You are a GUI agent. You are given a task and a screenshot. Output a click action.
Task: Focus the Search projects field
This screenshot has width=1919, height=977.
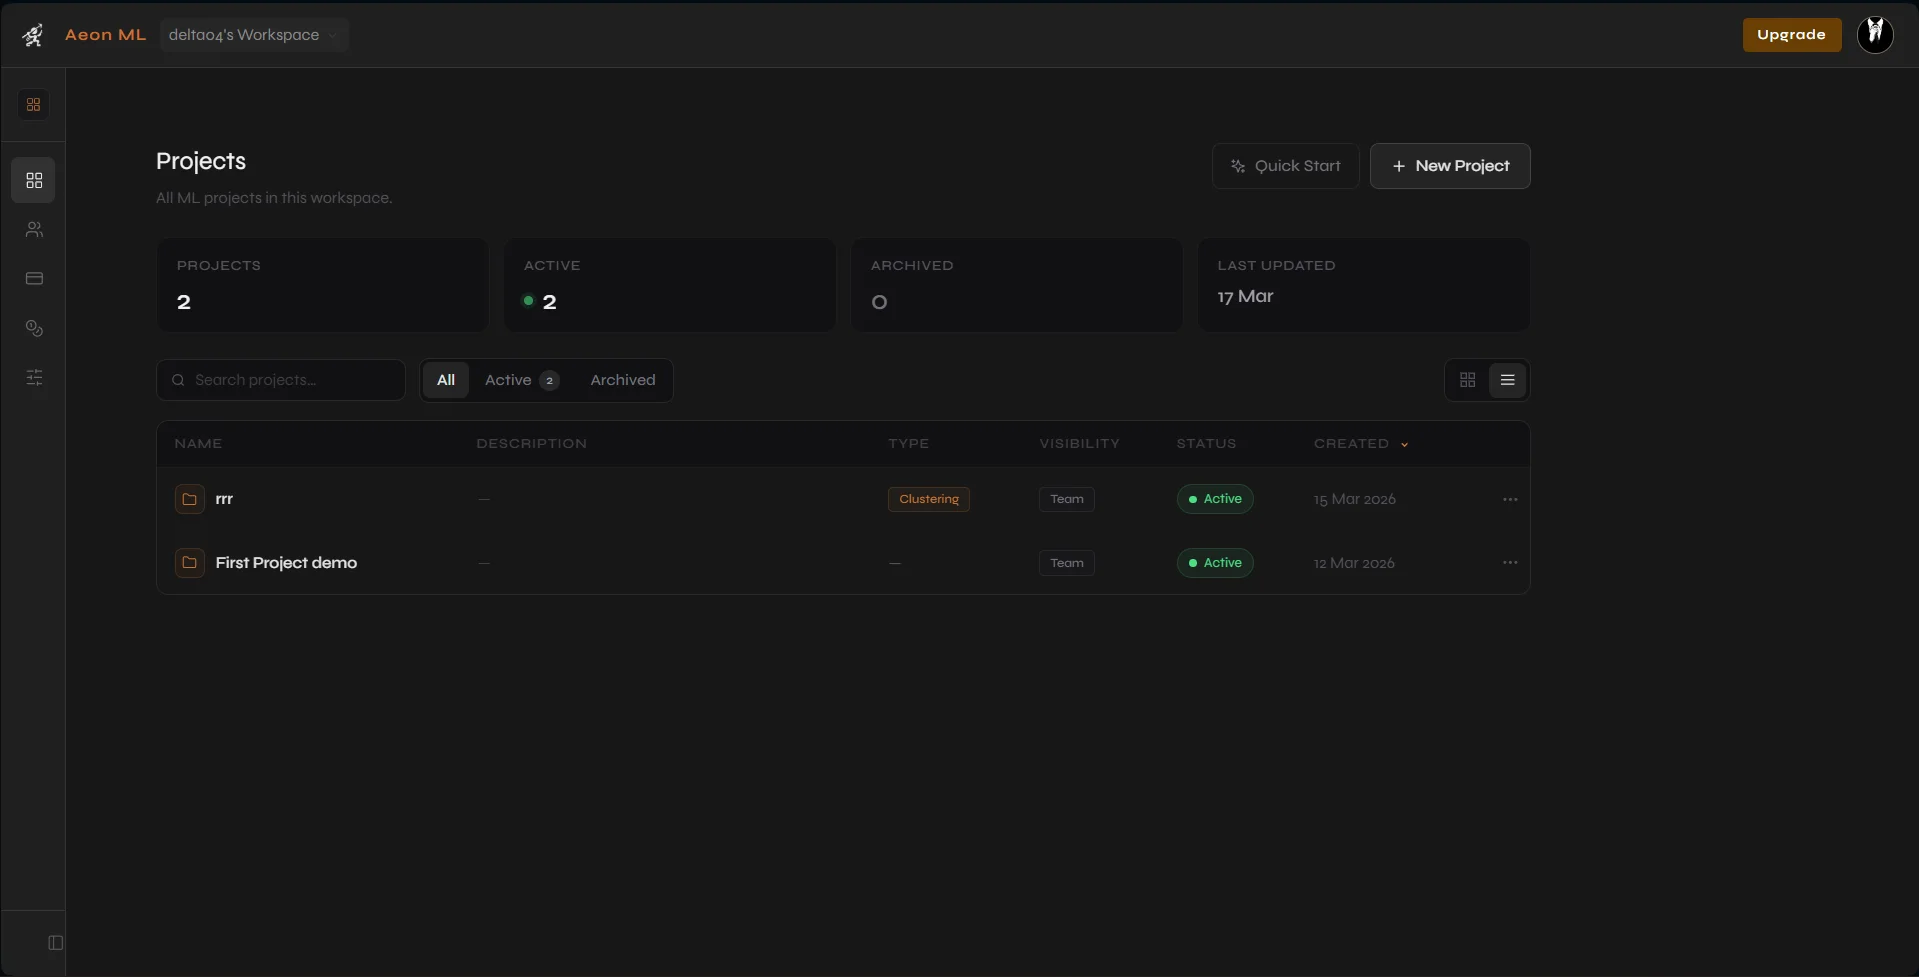[281, 380]
